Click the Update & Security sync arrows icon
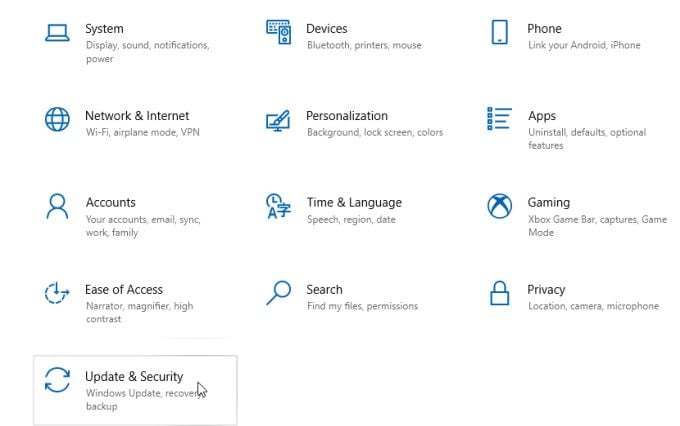 point(58,380)
